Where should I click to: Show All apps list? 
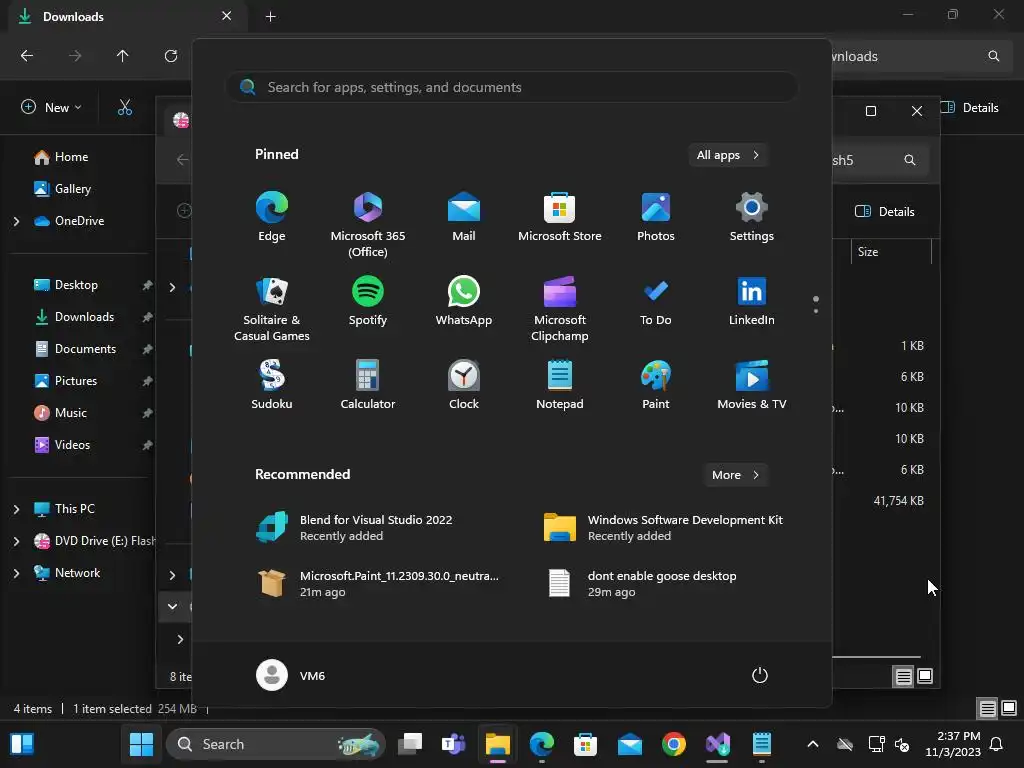click(x=728, y=155)
